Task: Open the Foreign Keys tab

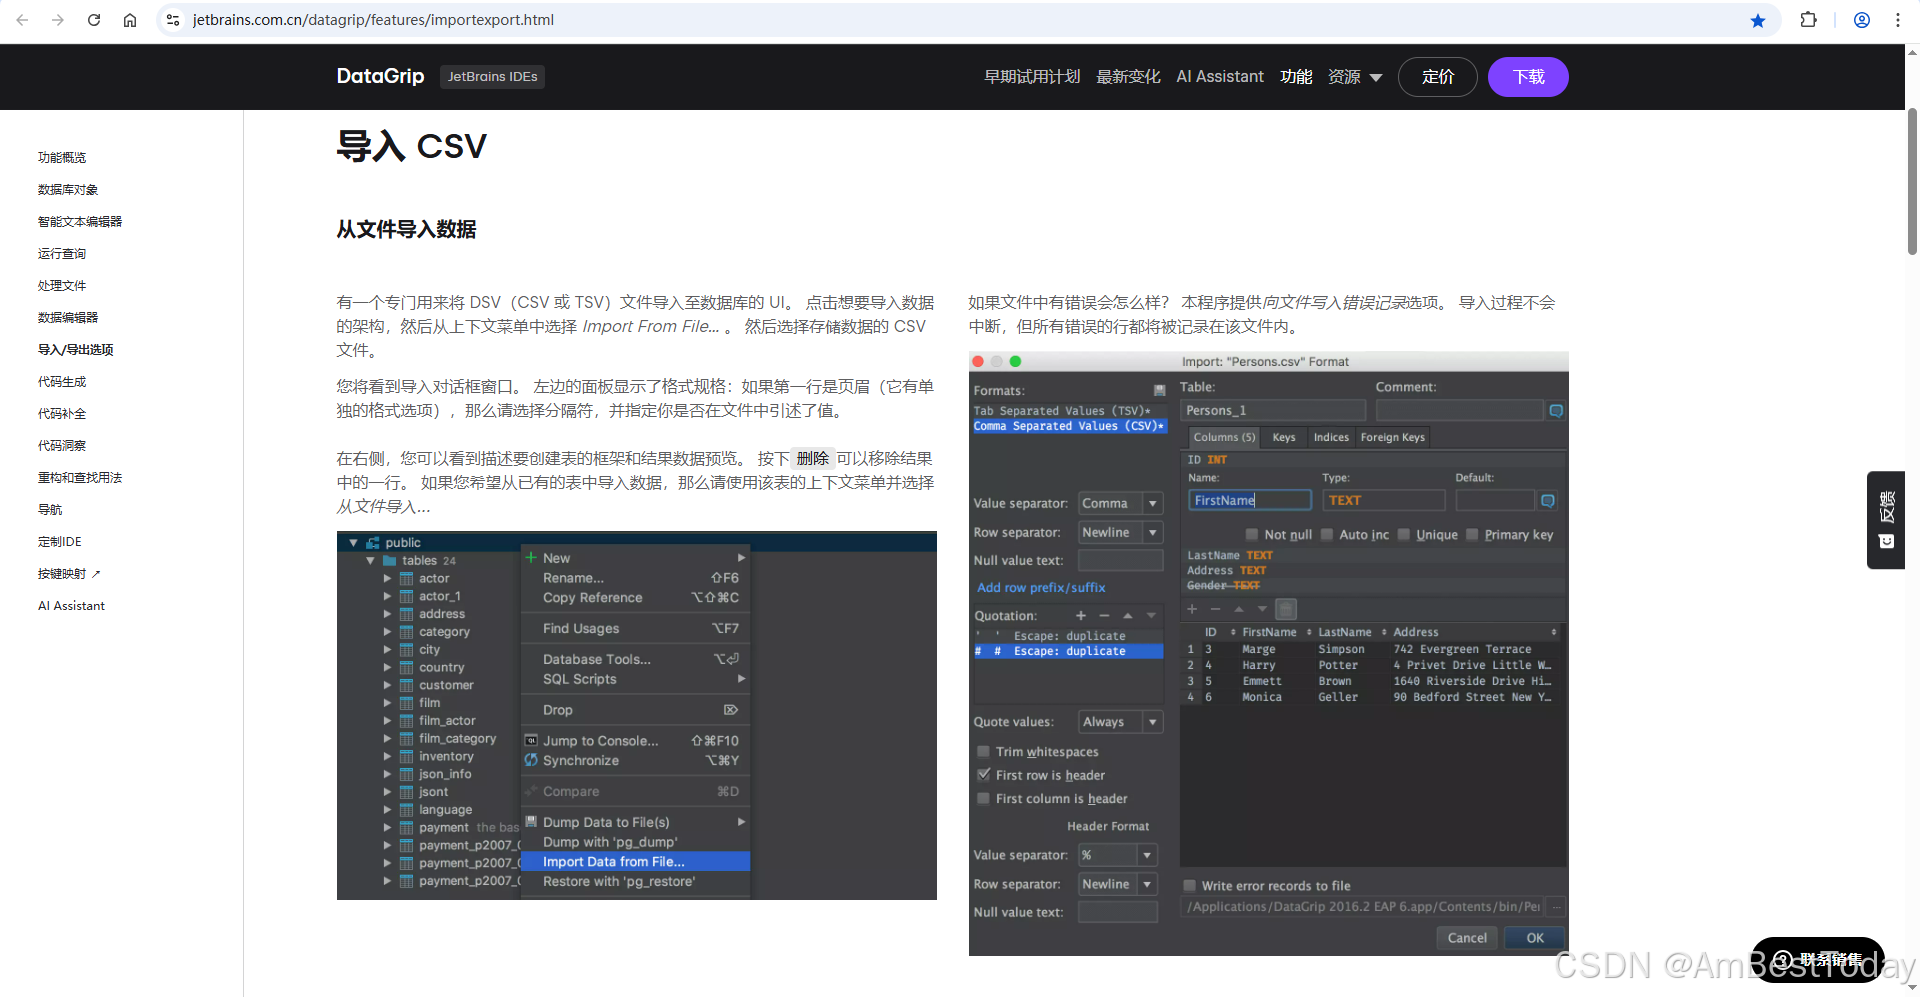Action: pyautogui.click(x=1392, y=438)
